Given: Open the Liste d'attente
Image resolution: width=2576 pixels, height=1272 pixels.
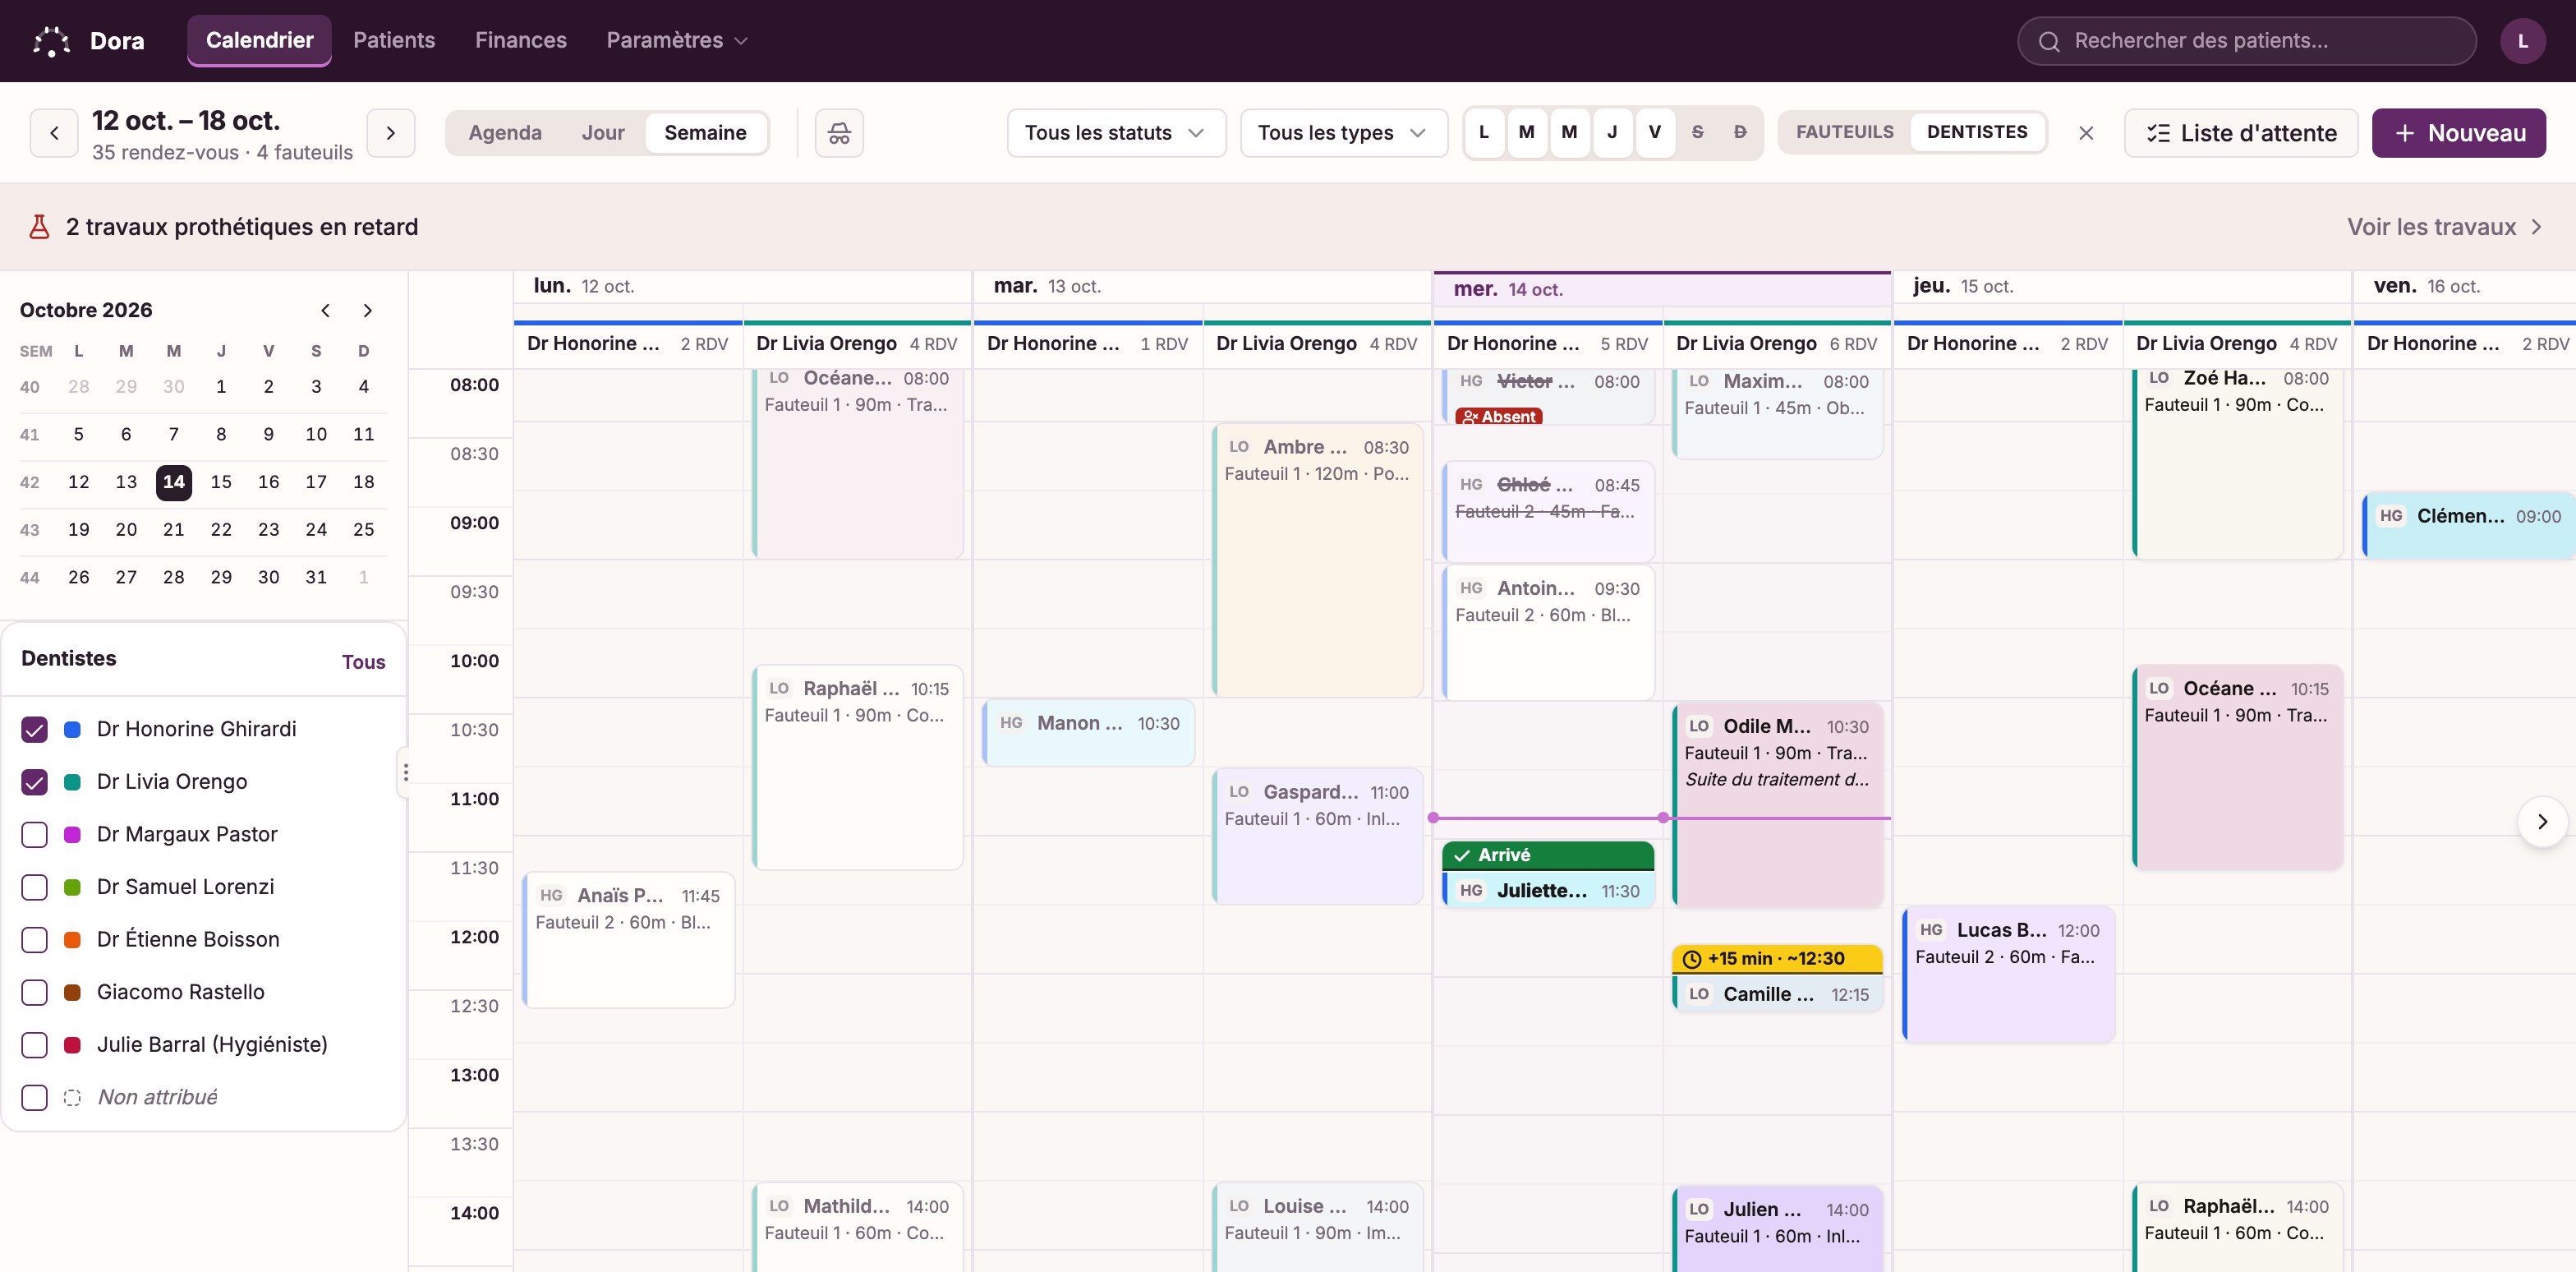Looking at the screenshot, I should pos(2241,133).
